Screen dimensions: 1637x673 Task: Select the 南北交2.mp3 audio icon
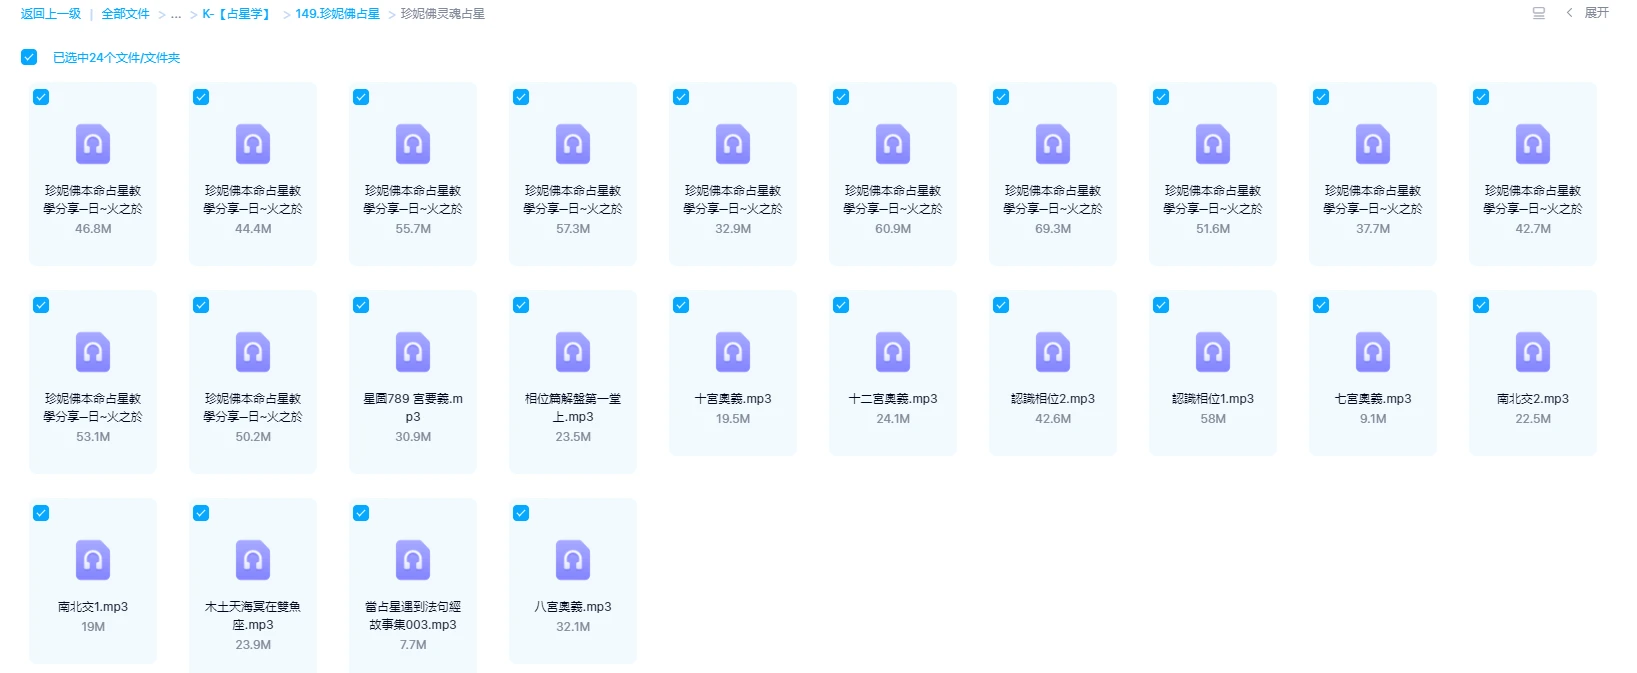point(1533,352)
